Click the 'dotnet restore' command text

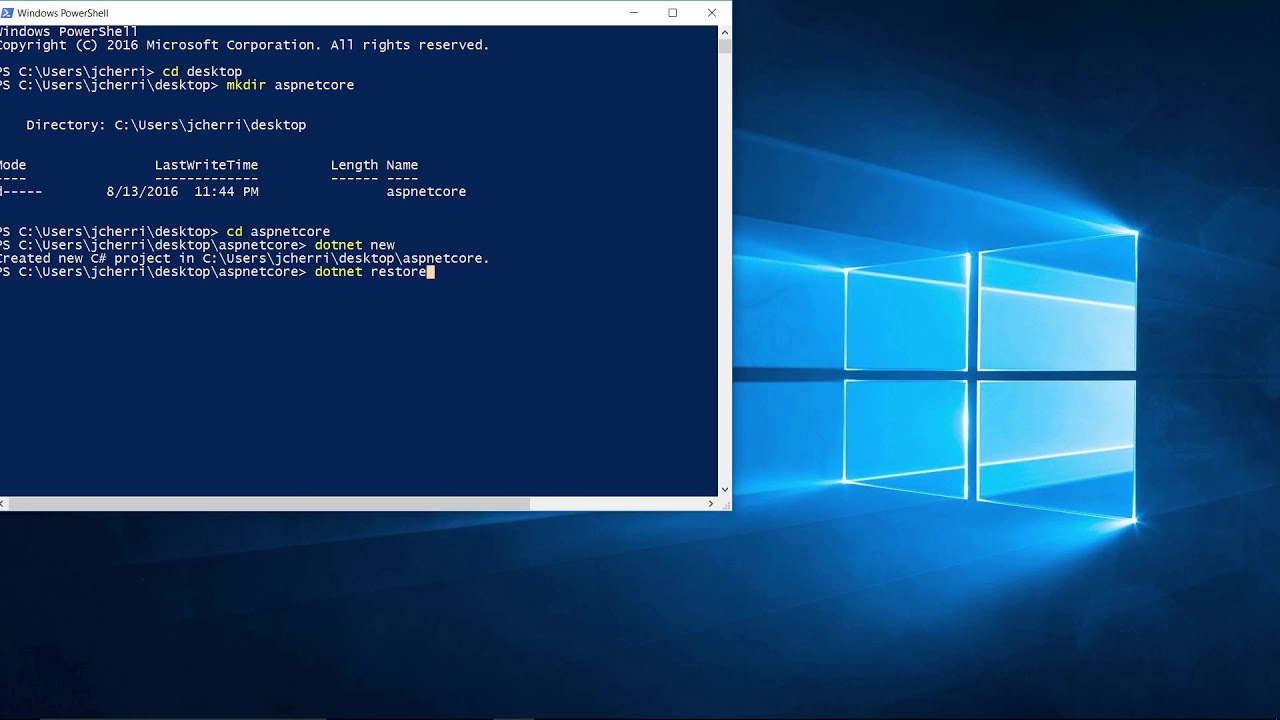[x=370, y=271]
